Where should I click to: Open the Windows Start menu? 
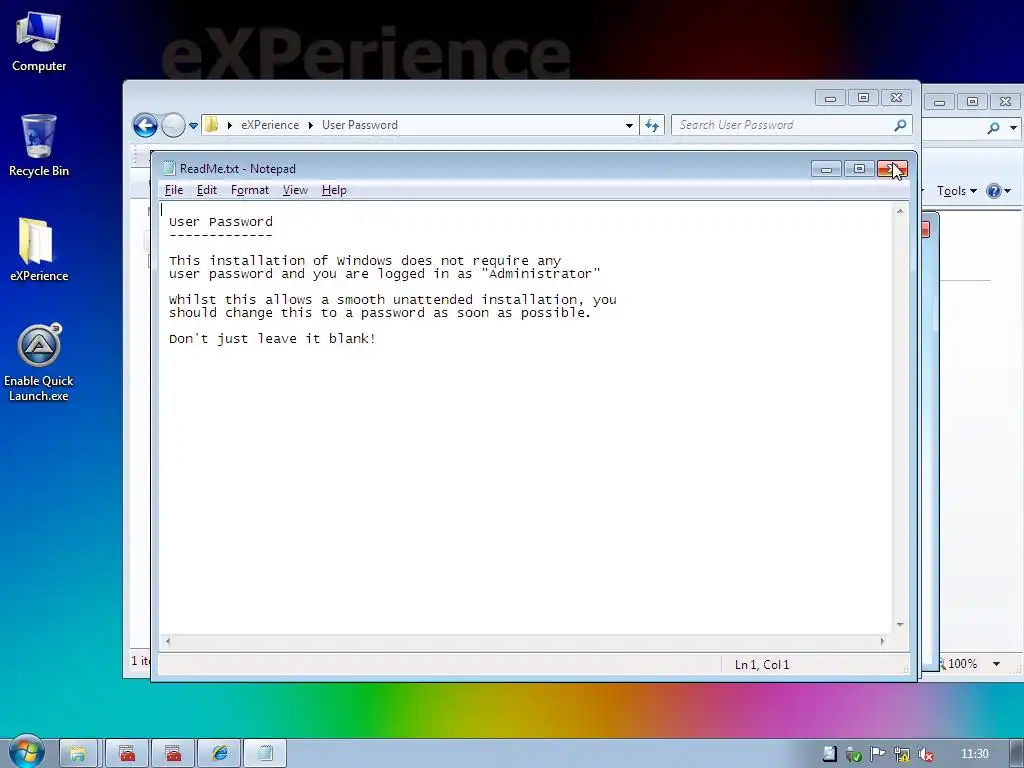(26, 752)
